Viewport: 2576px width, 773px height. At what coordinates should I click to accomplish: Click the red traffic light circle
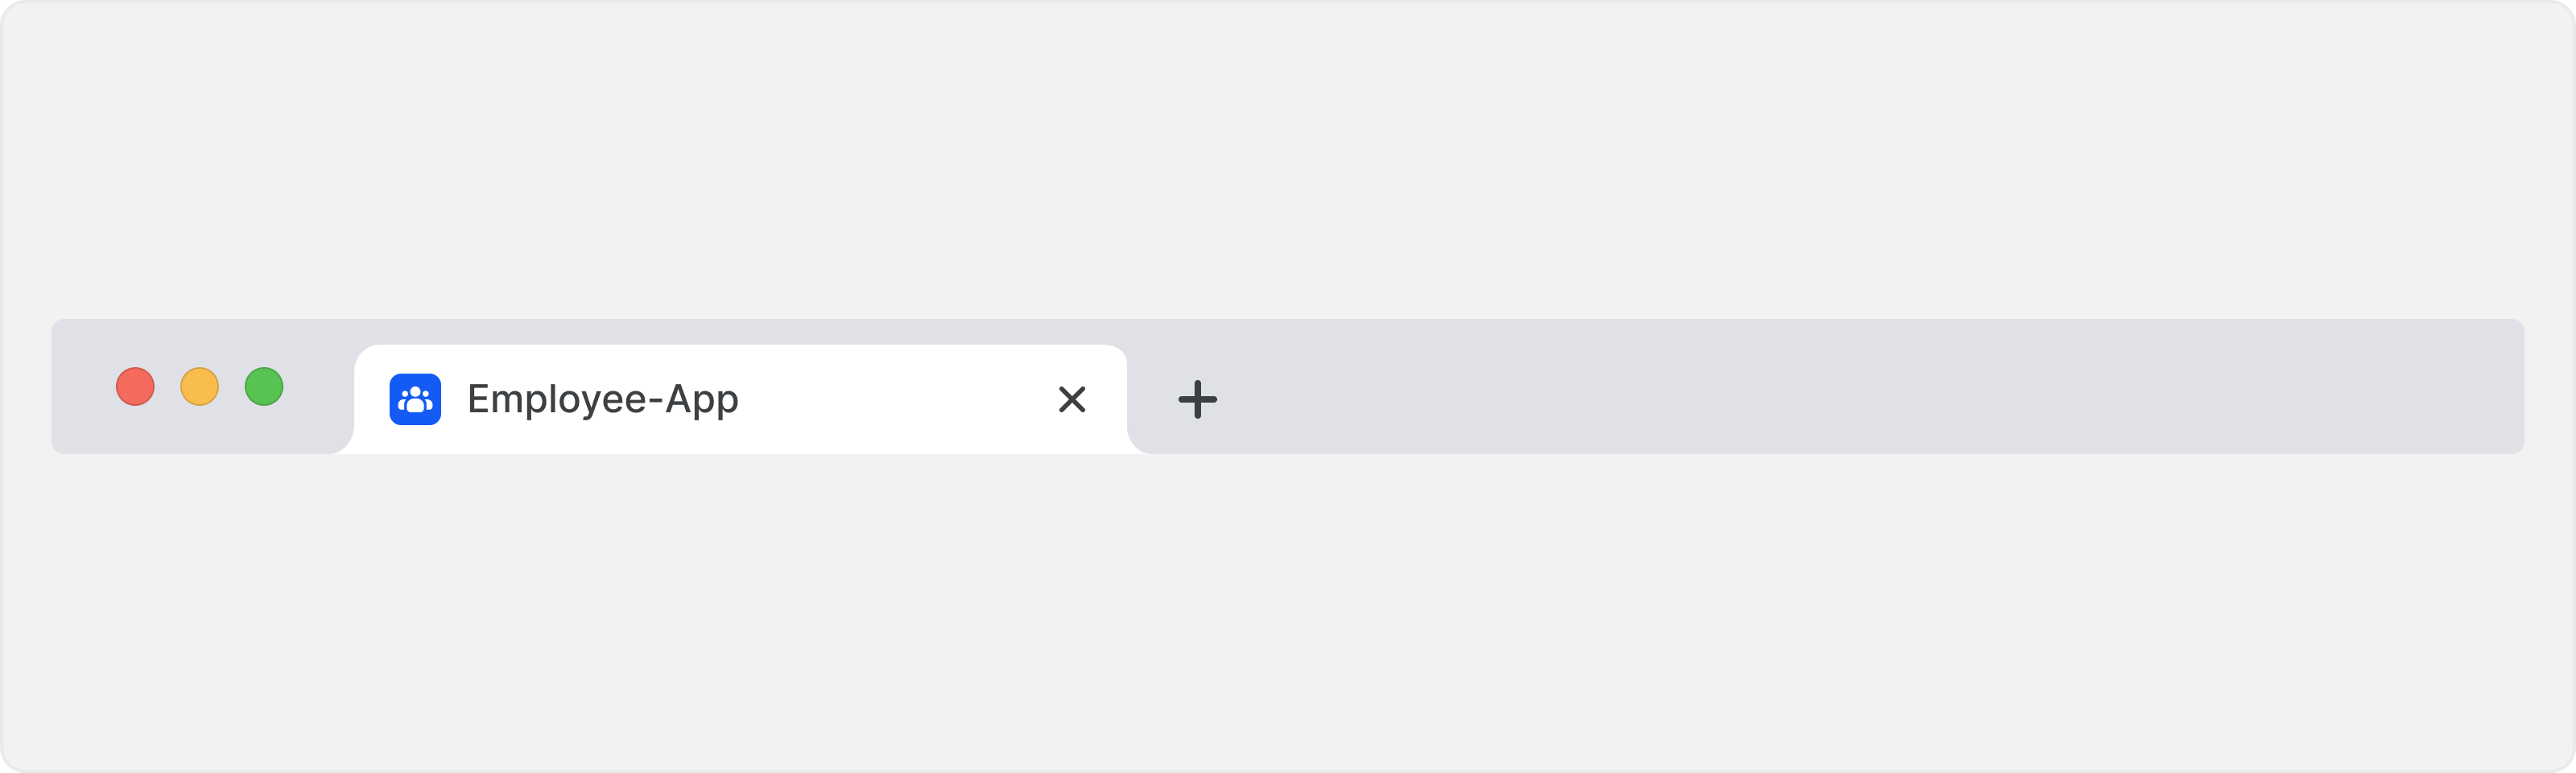(x=135, y=386)
